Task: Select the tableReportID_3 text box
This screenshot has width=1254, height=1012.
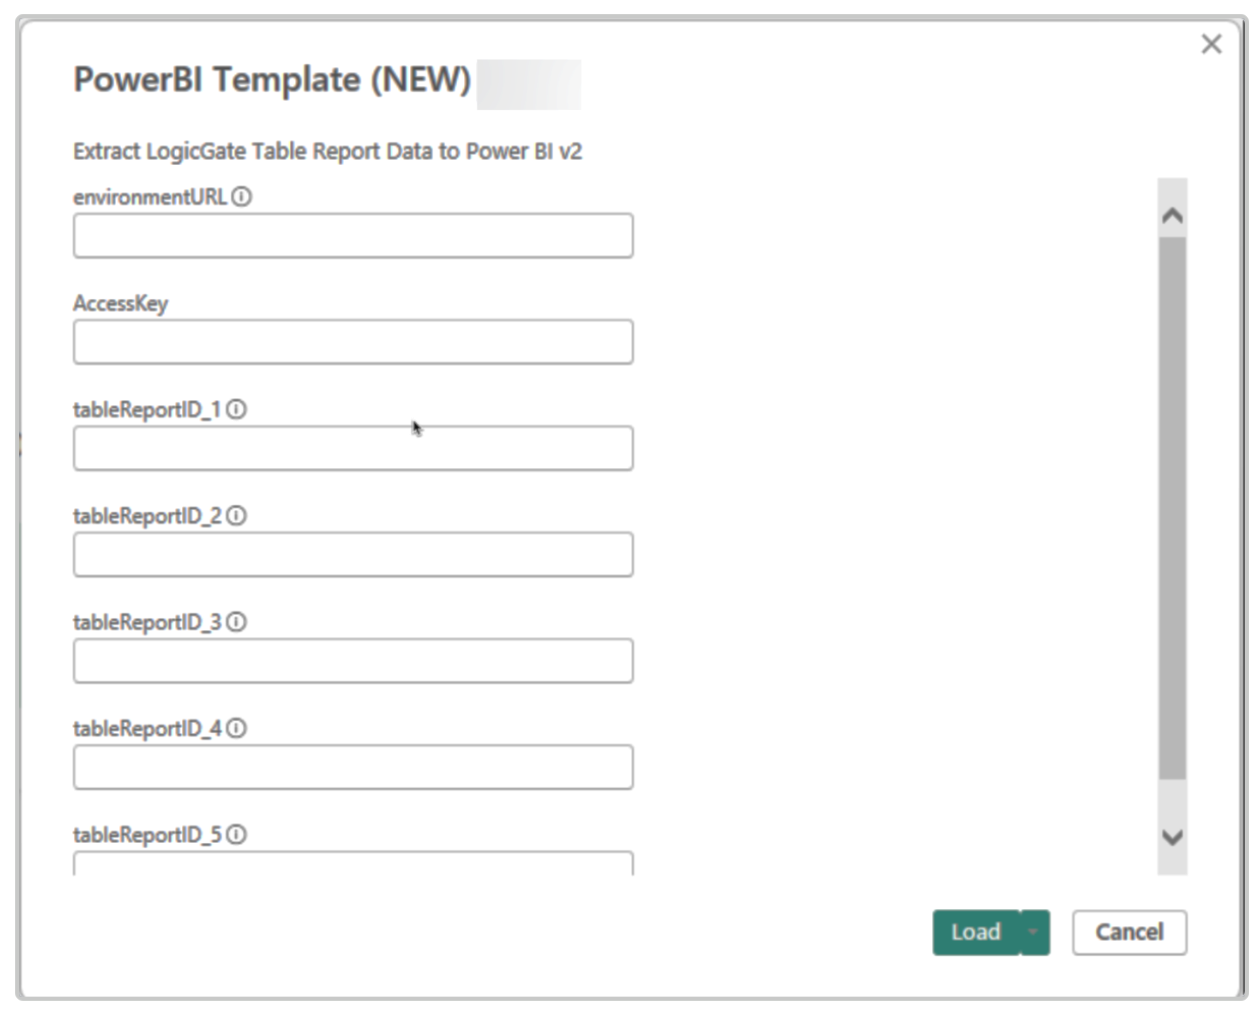Action: [x=353, y=661]
